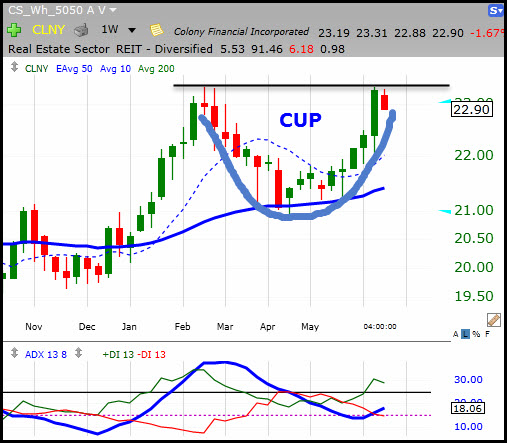Open the yellow notes icon
Screen dimensions: 507x443
(x=156, y=30)
